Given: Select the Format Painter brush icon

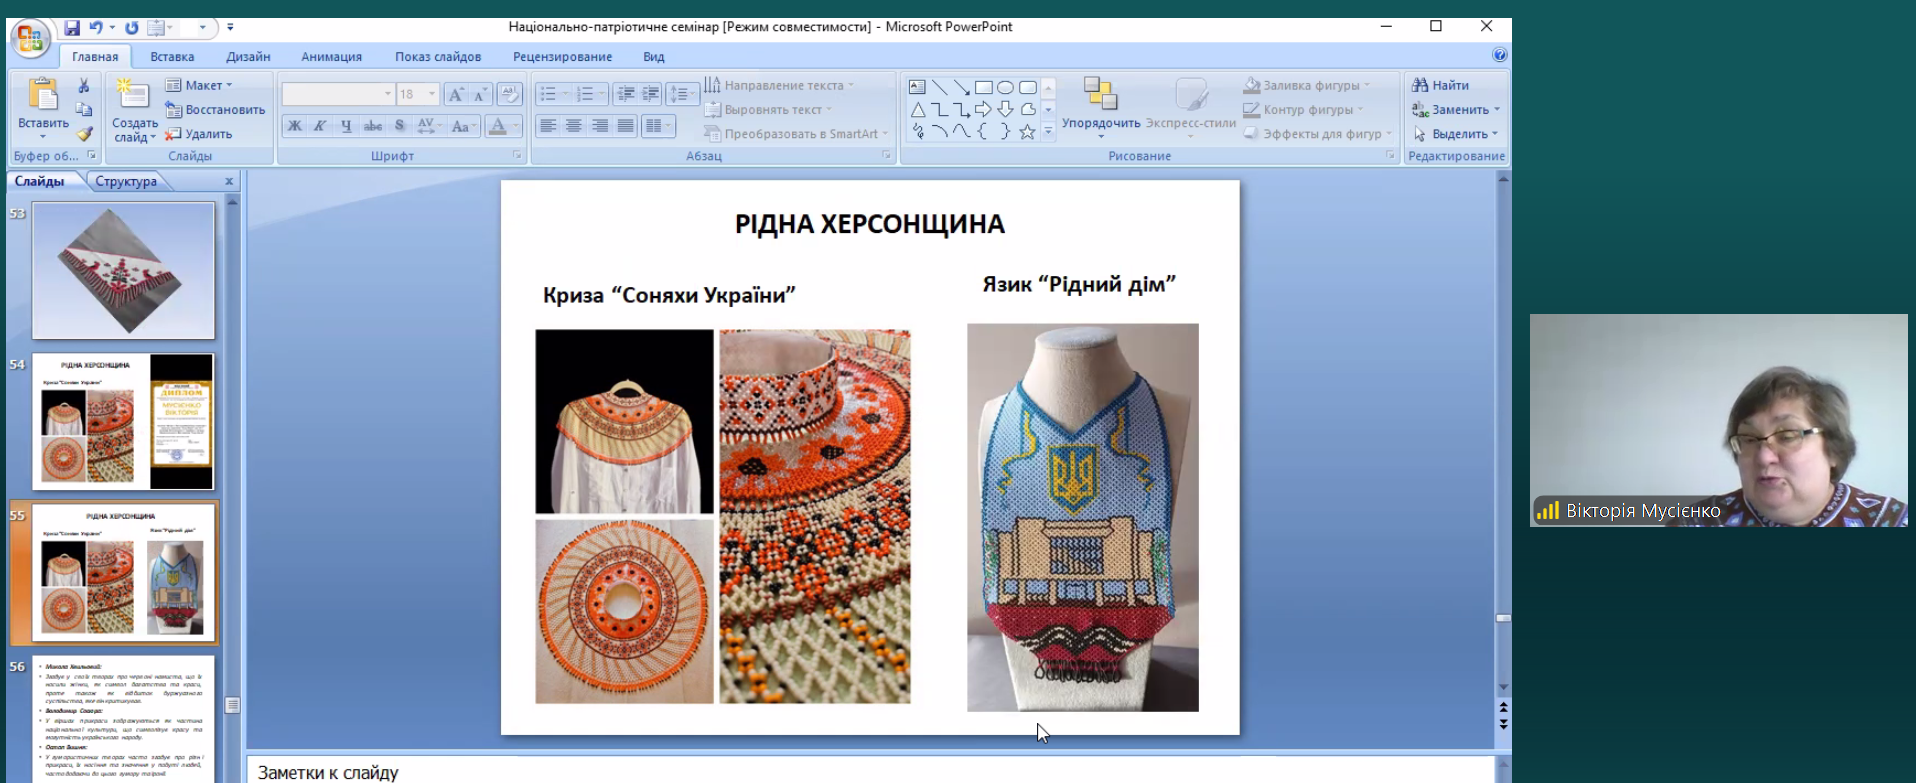Looking at the screenshot, I should tap(84, 134).
